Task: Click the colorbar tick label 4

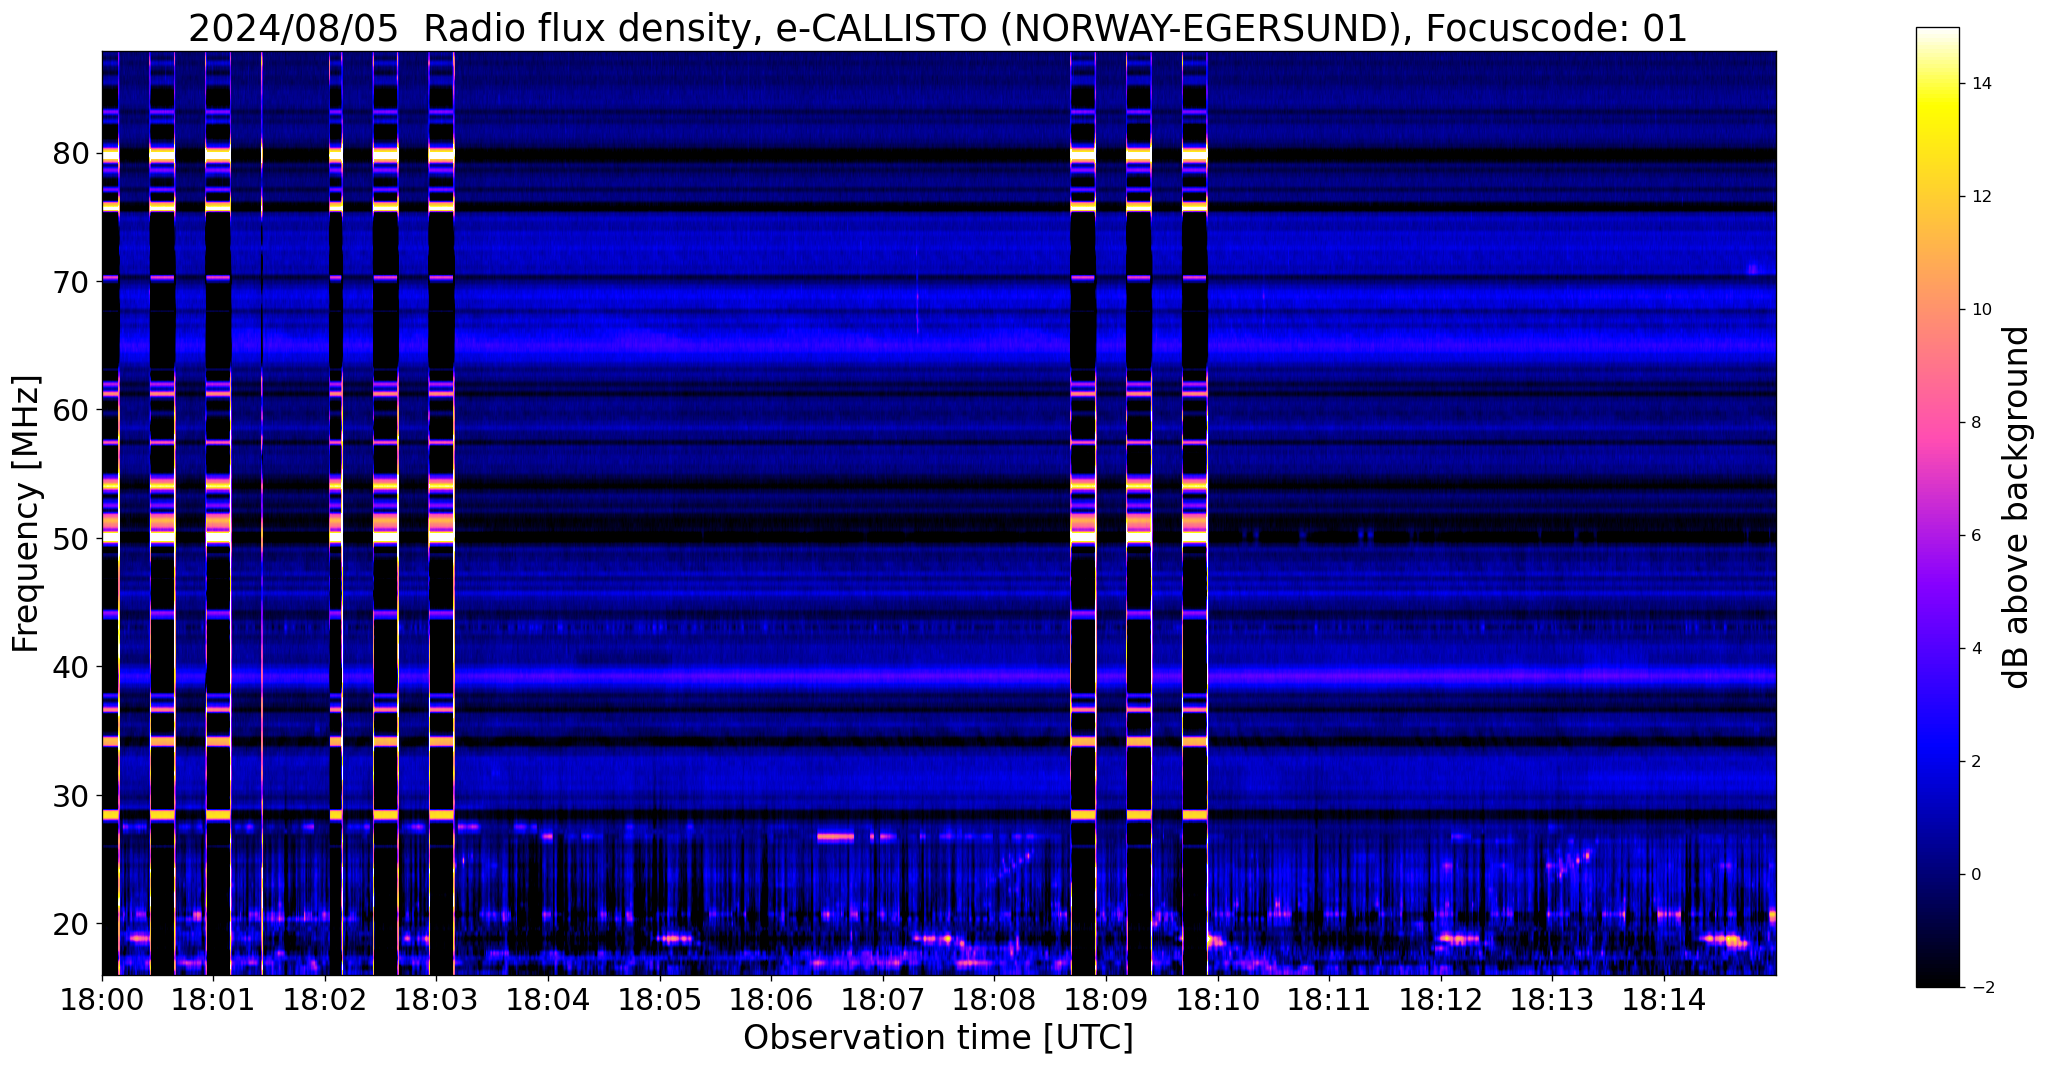Action: pos(1976,649)
